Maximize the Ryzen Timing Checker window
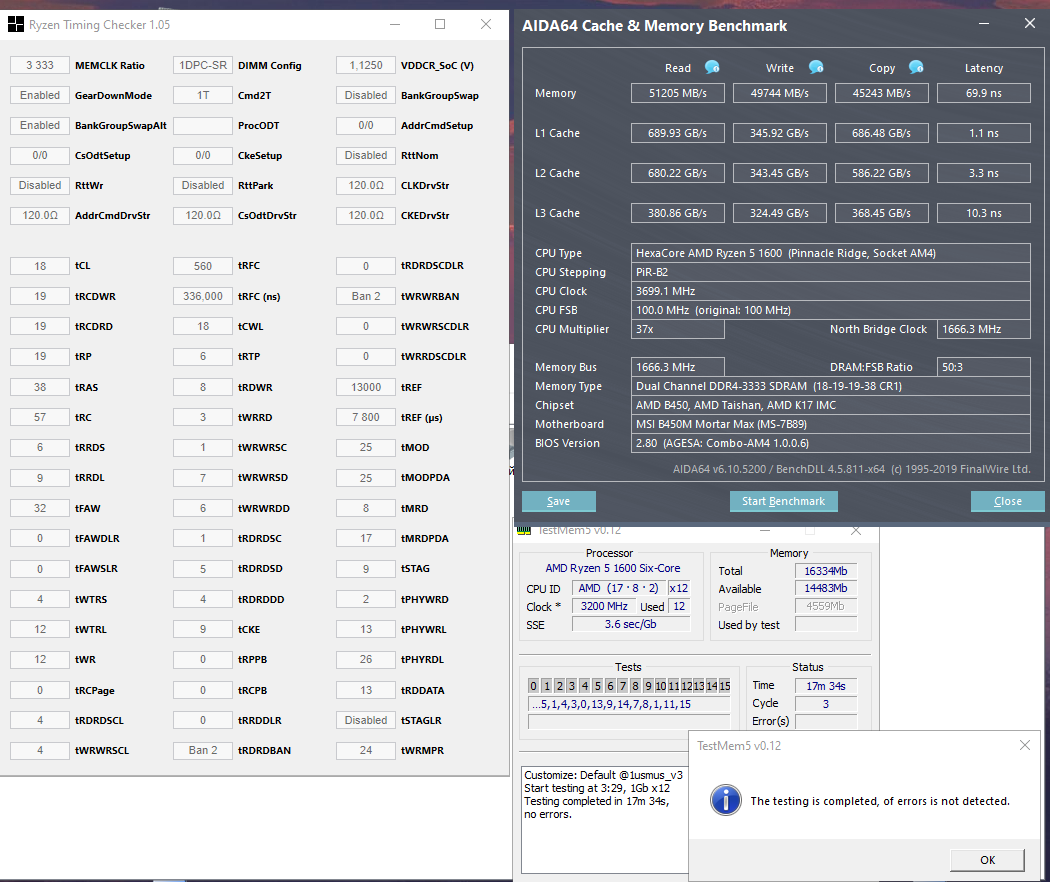 (440, 24)
